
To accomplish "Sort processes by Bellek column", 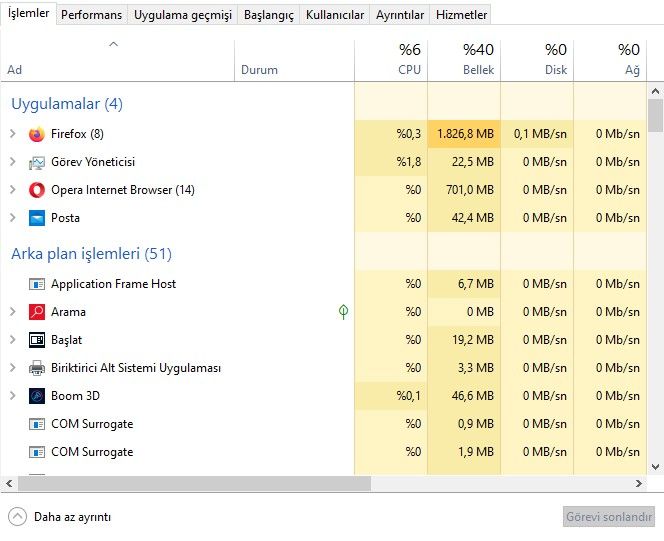I will 478,60.
